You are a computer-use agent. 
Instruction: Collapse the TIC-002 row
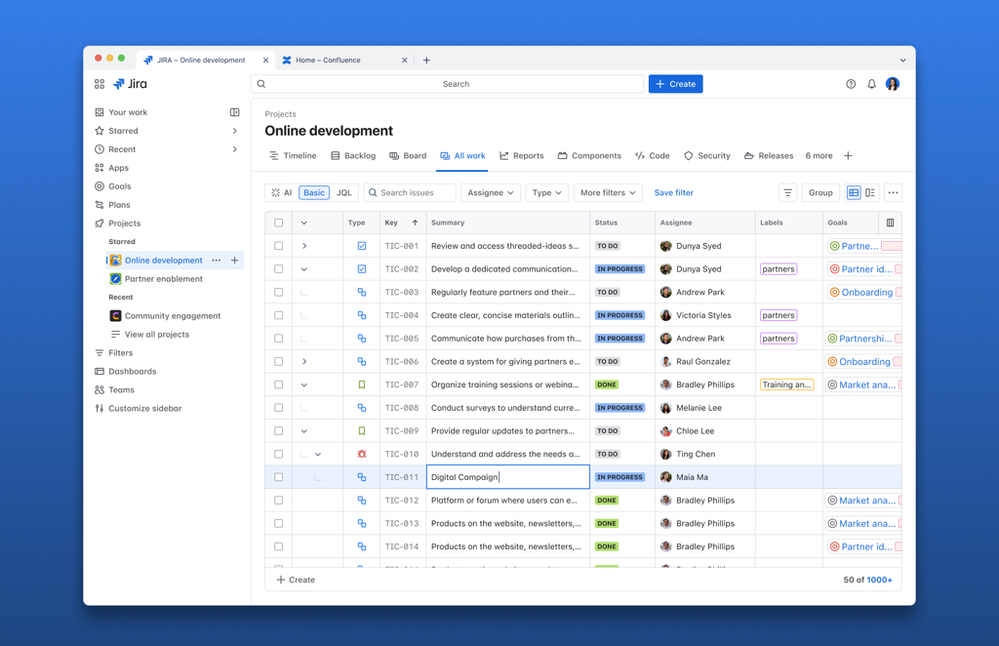304,269
